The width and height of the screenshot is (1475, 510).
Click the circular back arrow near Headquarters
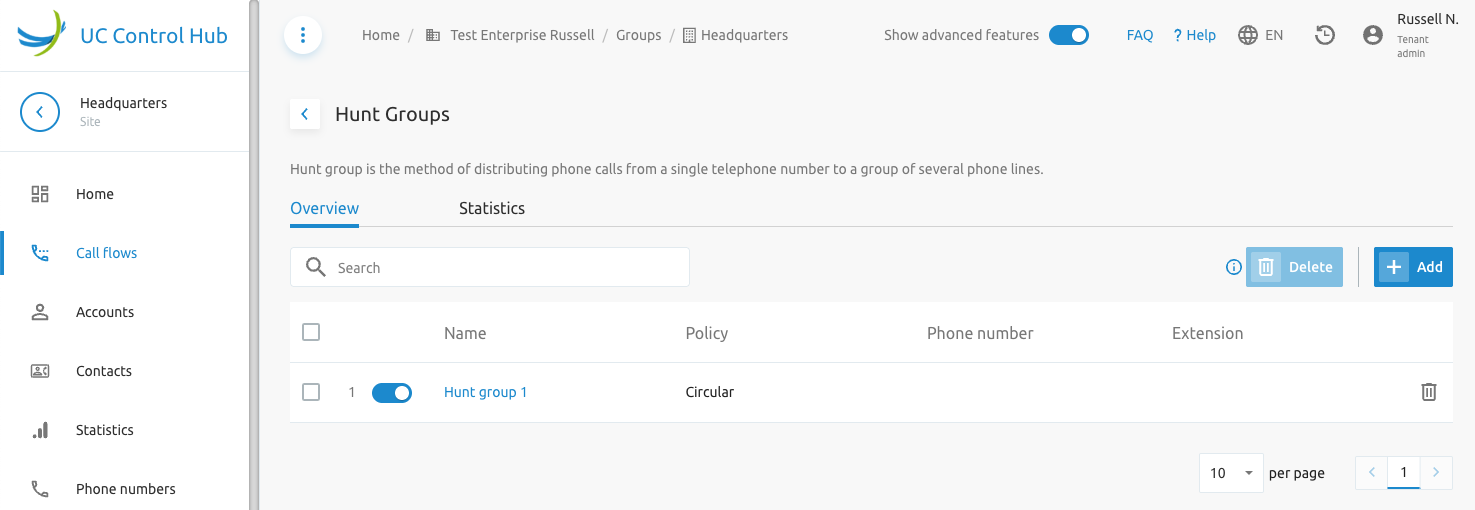click(x=40, y=112)
